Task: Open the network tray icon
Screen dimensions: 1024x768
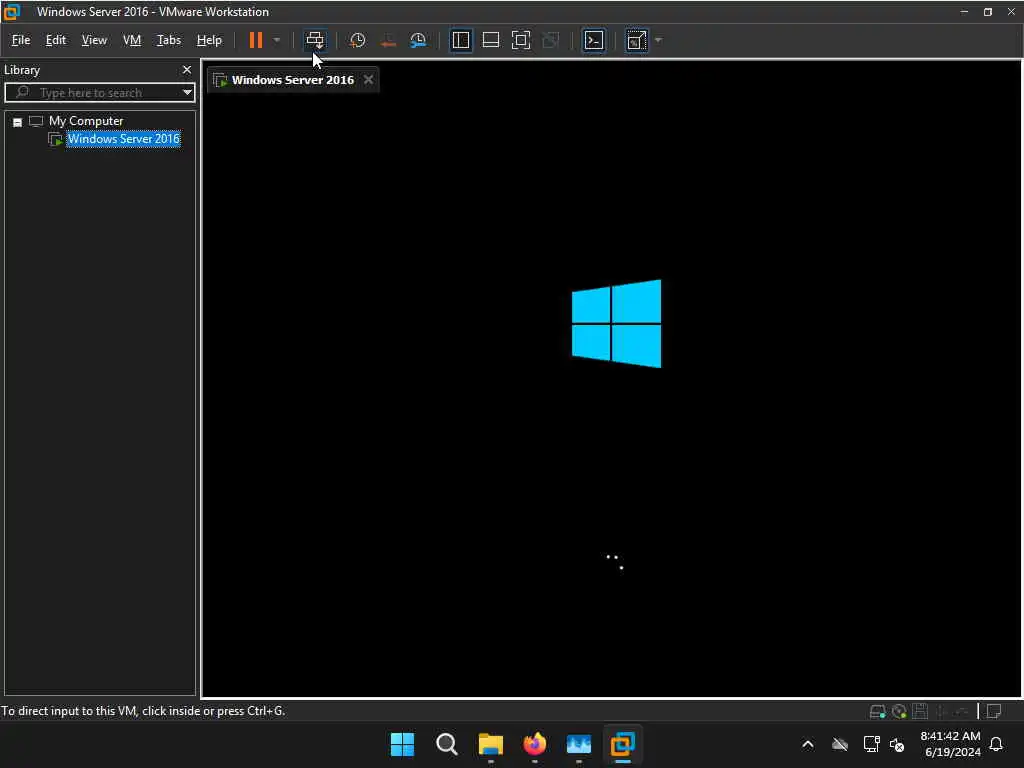Action: [x=871, y=744]
